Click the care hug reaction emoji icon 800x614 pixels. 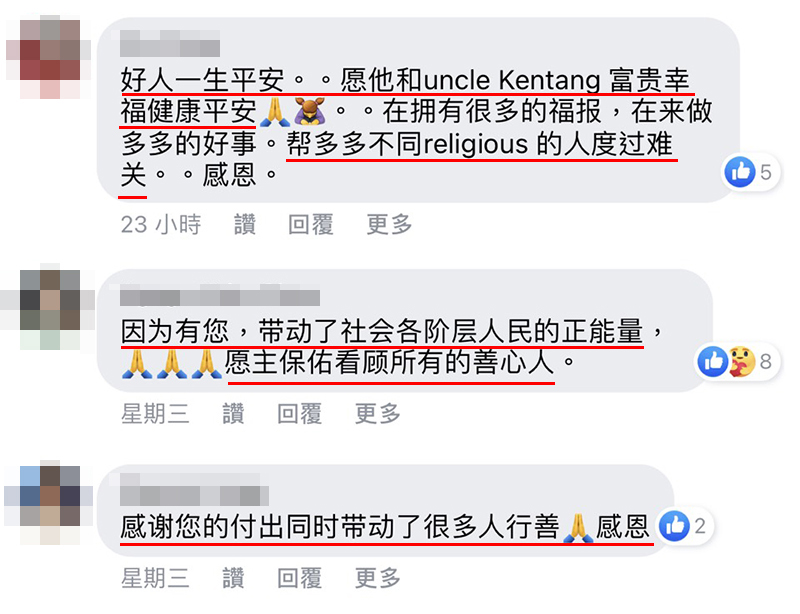(742, 361)
